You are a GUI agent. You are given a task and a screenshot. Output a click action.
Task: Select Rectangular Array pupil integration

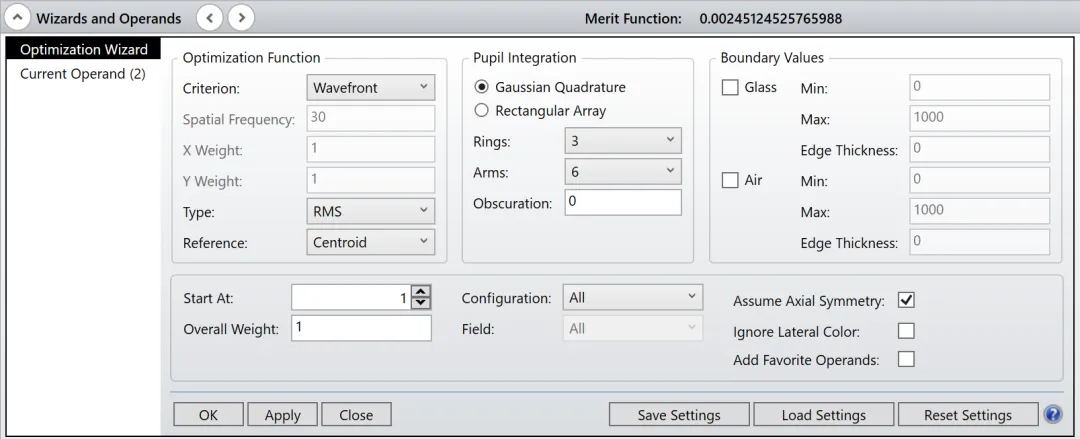482,111
